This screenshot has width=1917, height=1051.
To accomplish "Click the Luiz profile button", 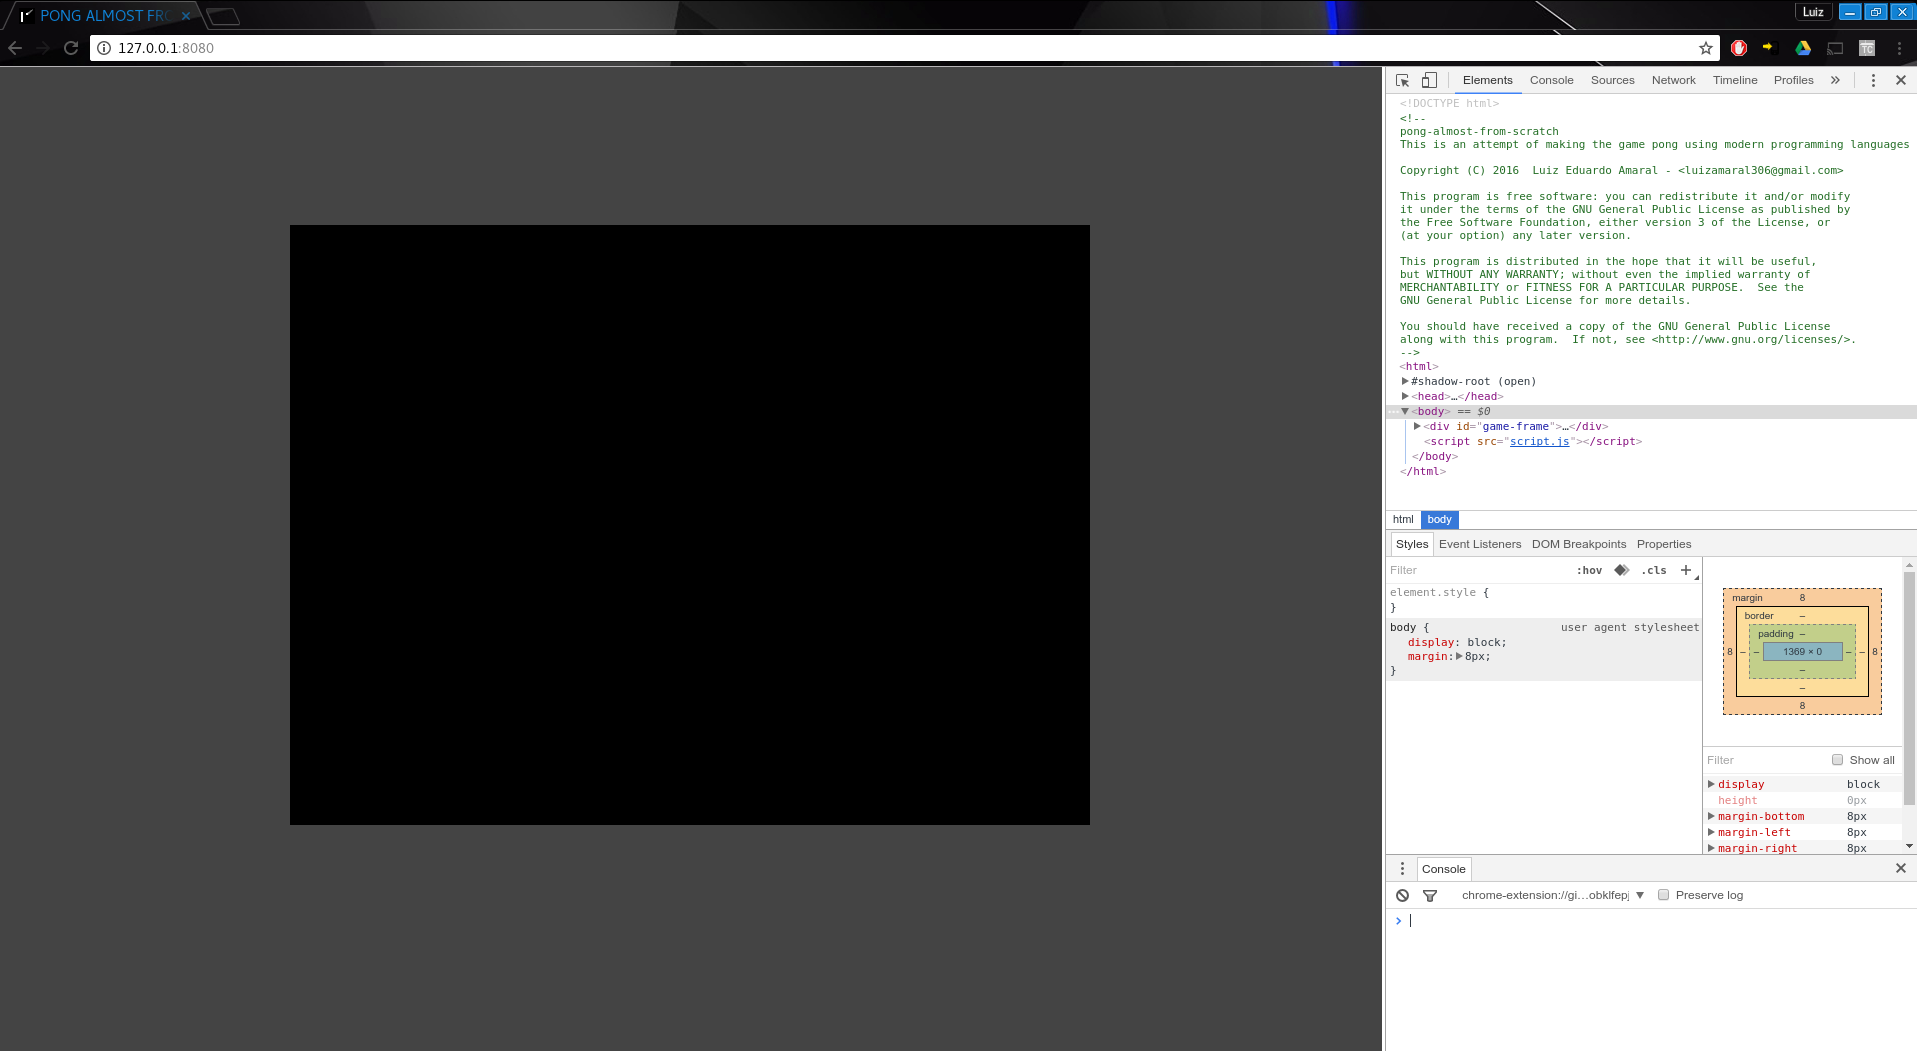I will (x=1814, y=12).
